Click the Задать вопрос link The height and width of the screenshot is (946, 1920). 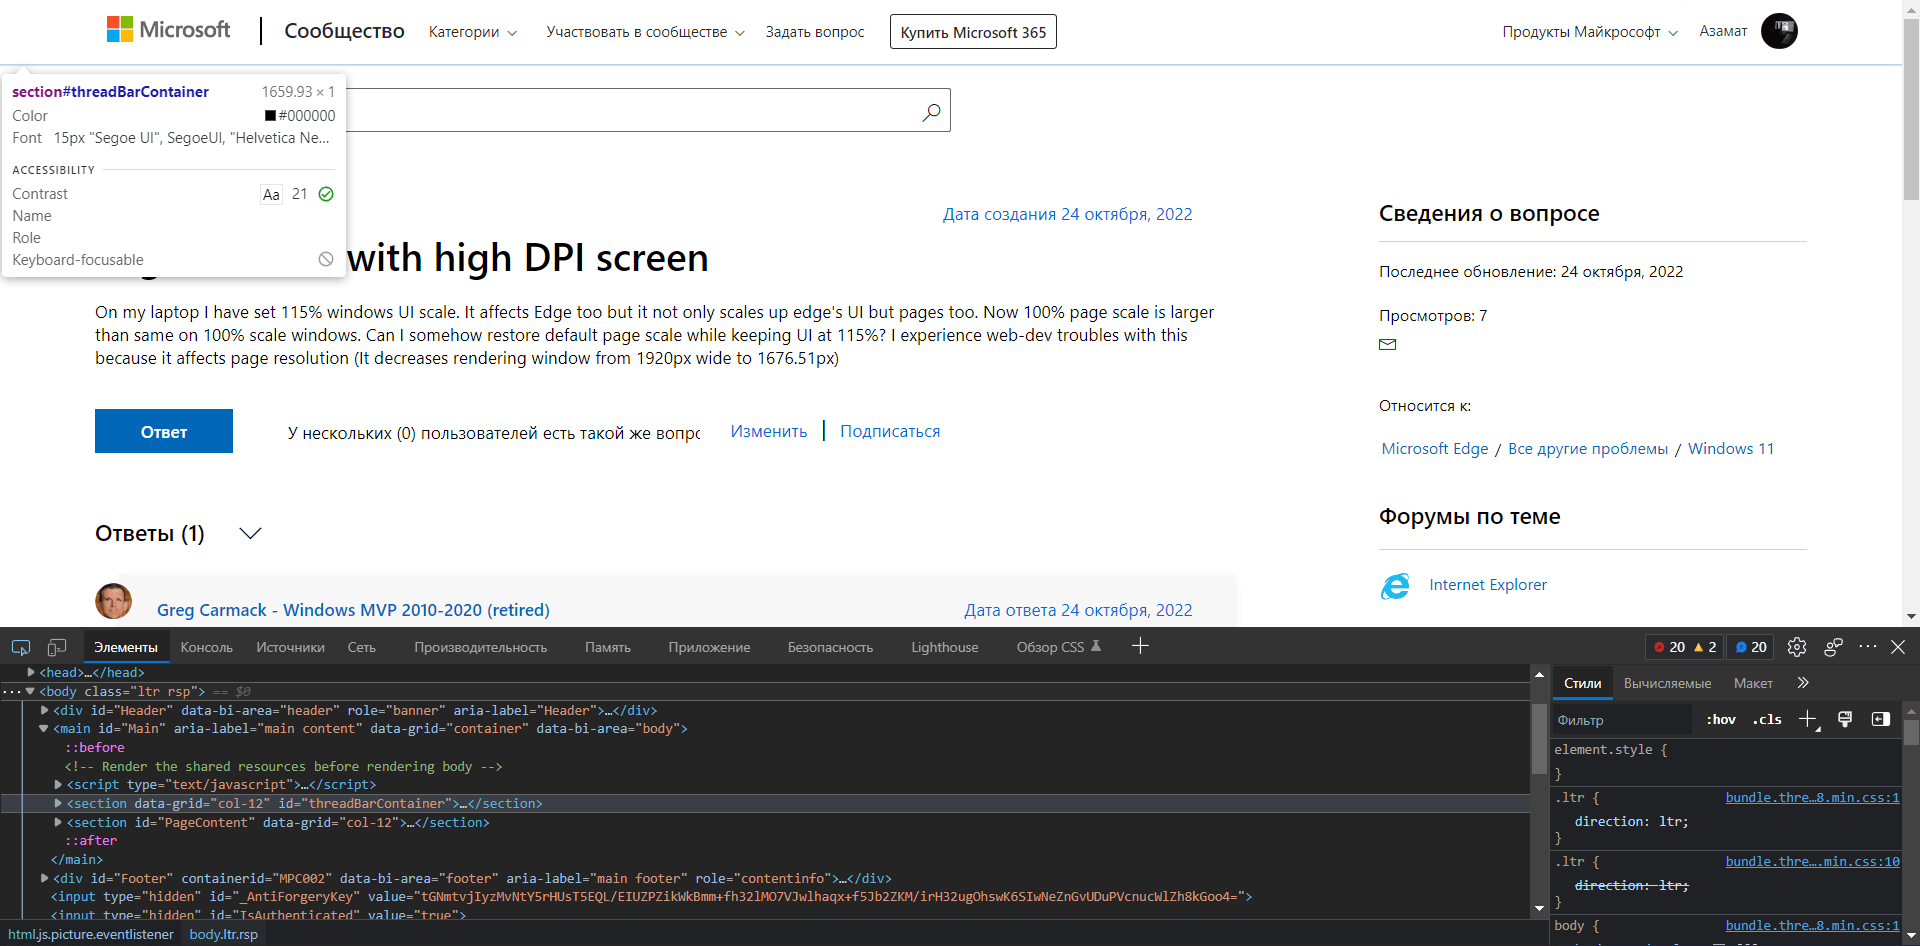click(815, 32)
